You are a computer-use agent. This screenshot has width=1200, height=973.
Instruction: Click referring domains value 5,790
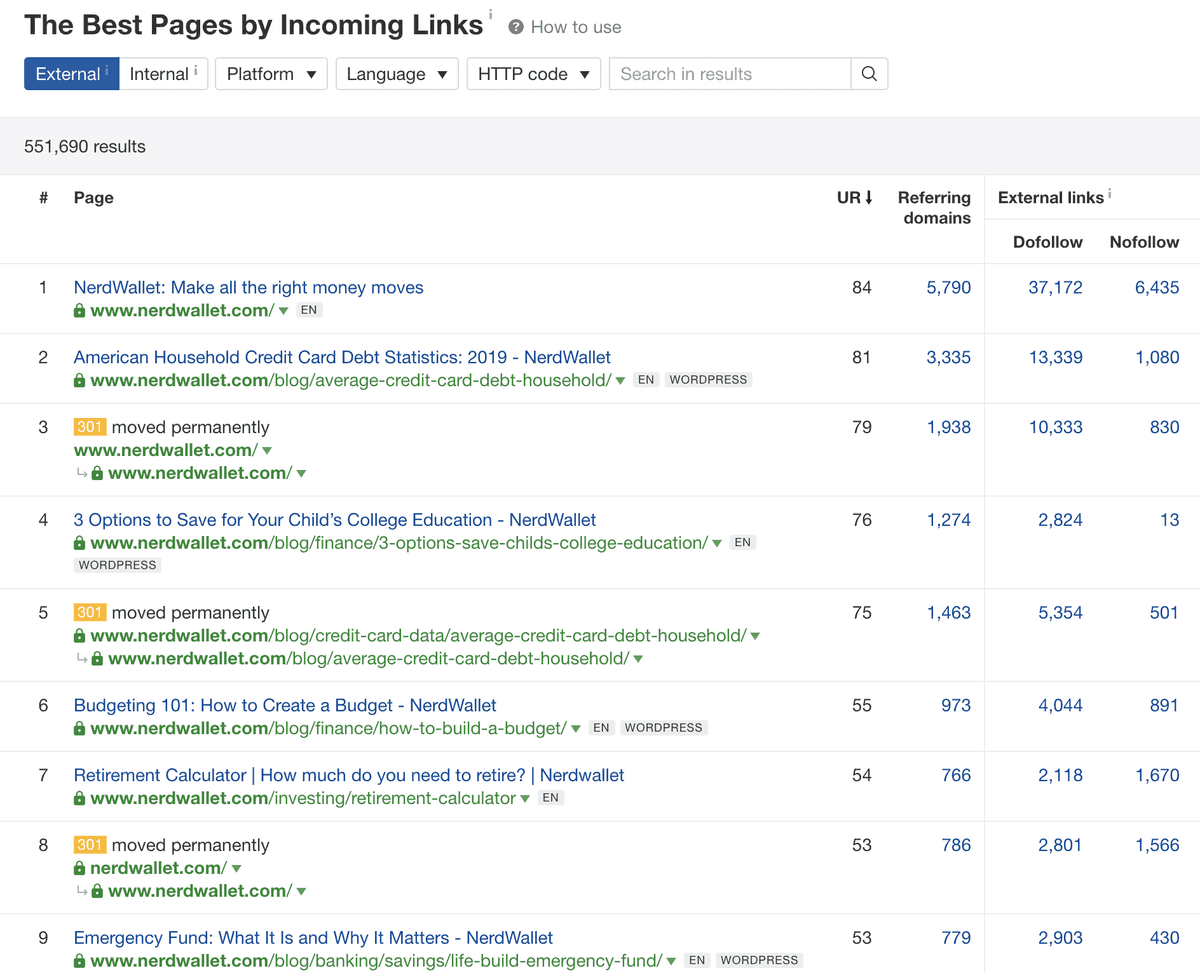pos(949,287)
